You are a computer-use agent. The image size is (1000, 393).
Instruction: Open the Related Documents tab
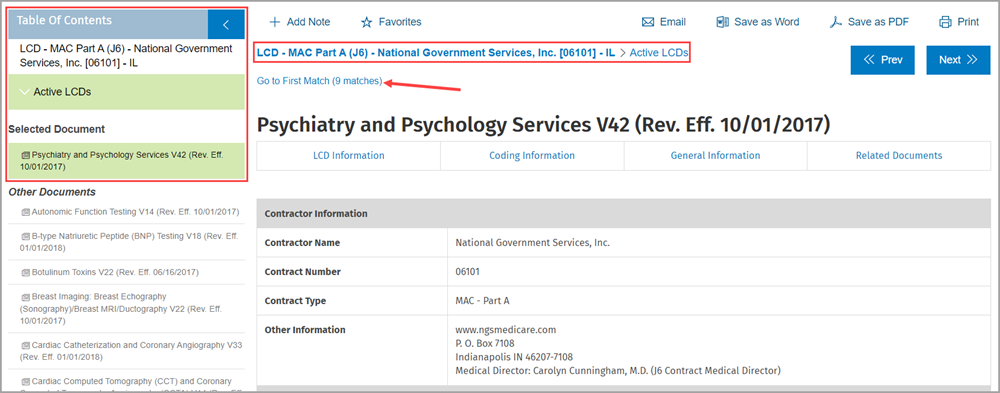pyautogui.click(x=899, y=156)
